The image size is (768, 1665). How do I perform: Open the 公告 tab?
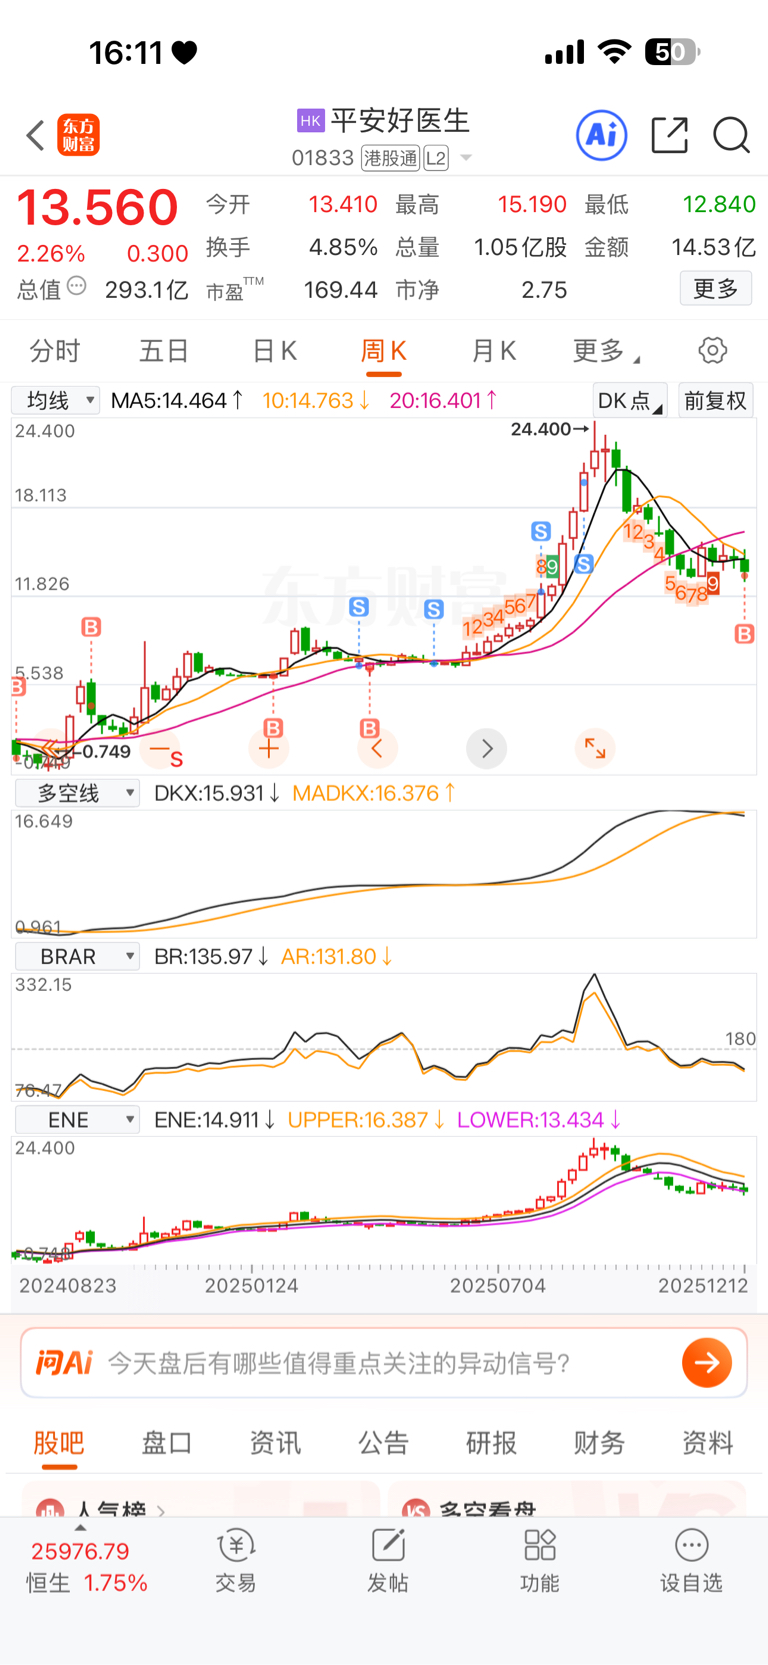coord(383,1443)
